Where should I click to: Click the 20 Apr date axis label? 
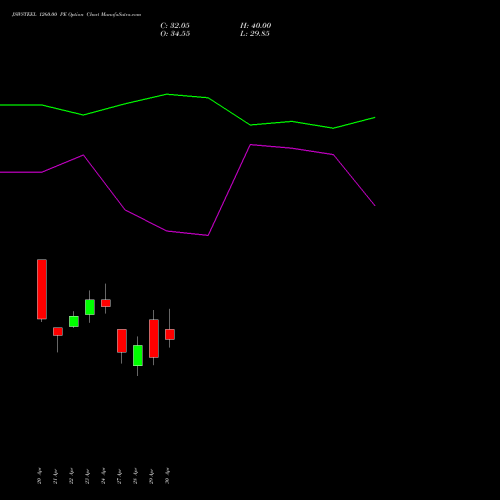pyautogui.click(x=39, y=476)
